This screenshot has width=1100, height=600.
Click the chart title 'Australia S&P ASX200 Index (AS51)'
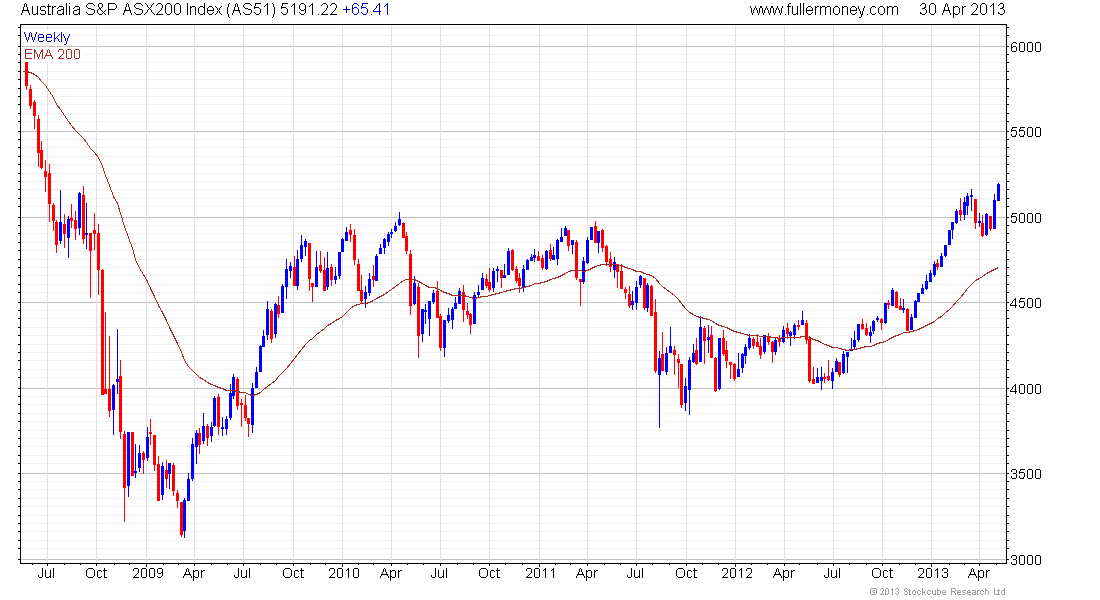[149, 10]
